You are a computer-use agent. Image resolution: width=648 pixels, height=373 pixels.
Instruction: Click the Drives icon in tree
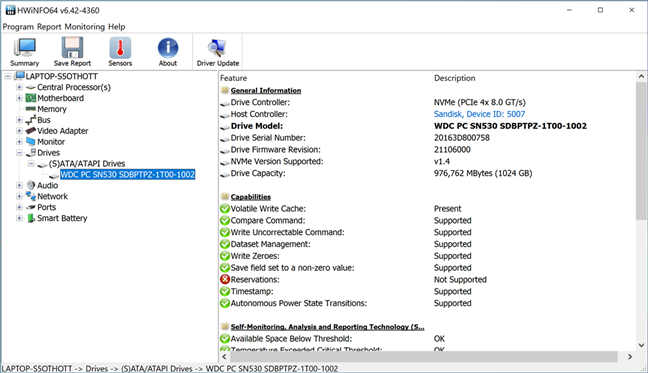coord(31,152)
